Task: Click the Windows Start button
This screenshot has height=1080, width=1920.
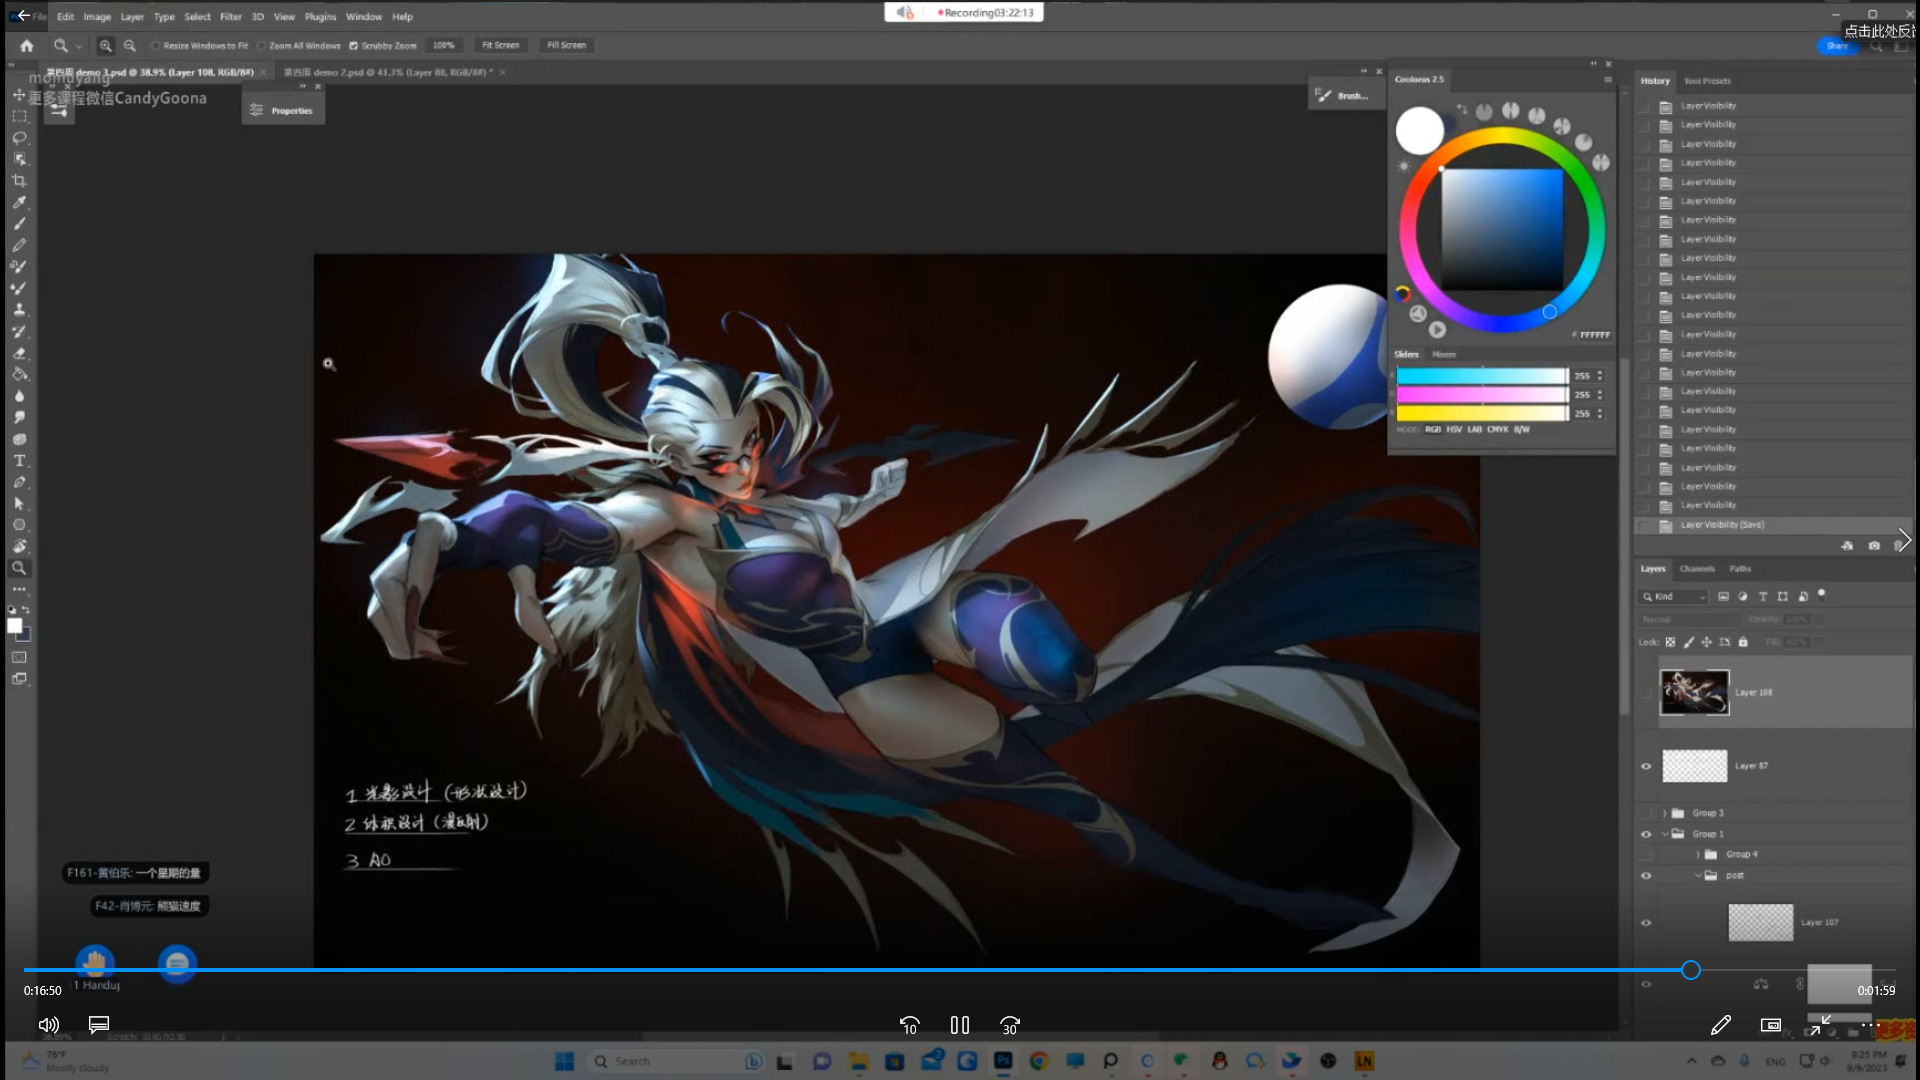Action: click(x=564, y=1061)
